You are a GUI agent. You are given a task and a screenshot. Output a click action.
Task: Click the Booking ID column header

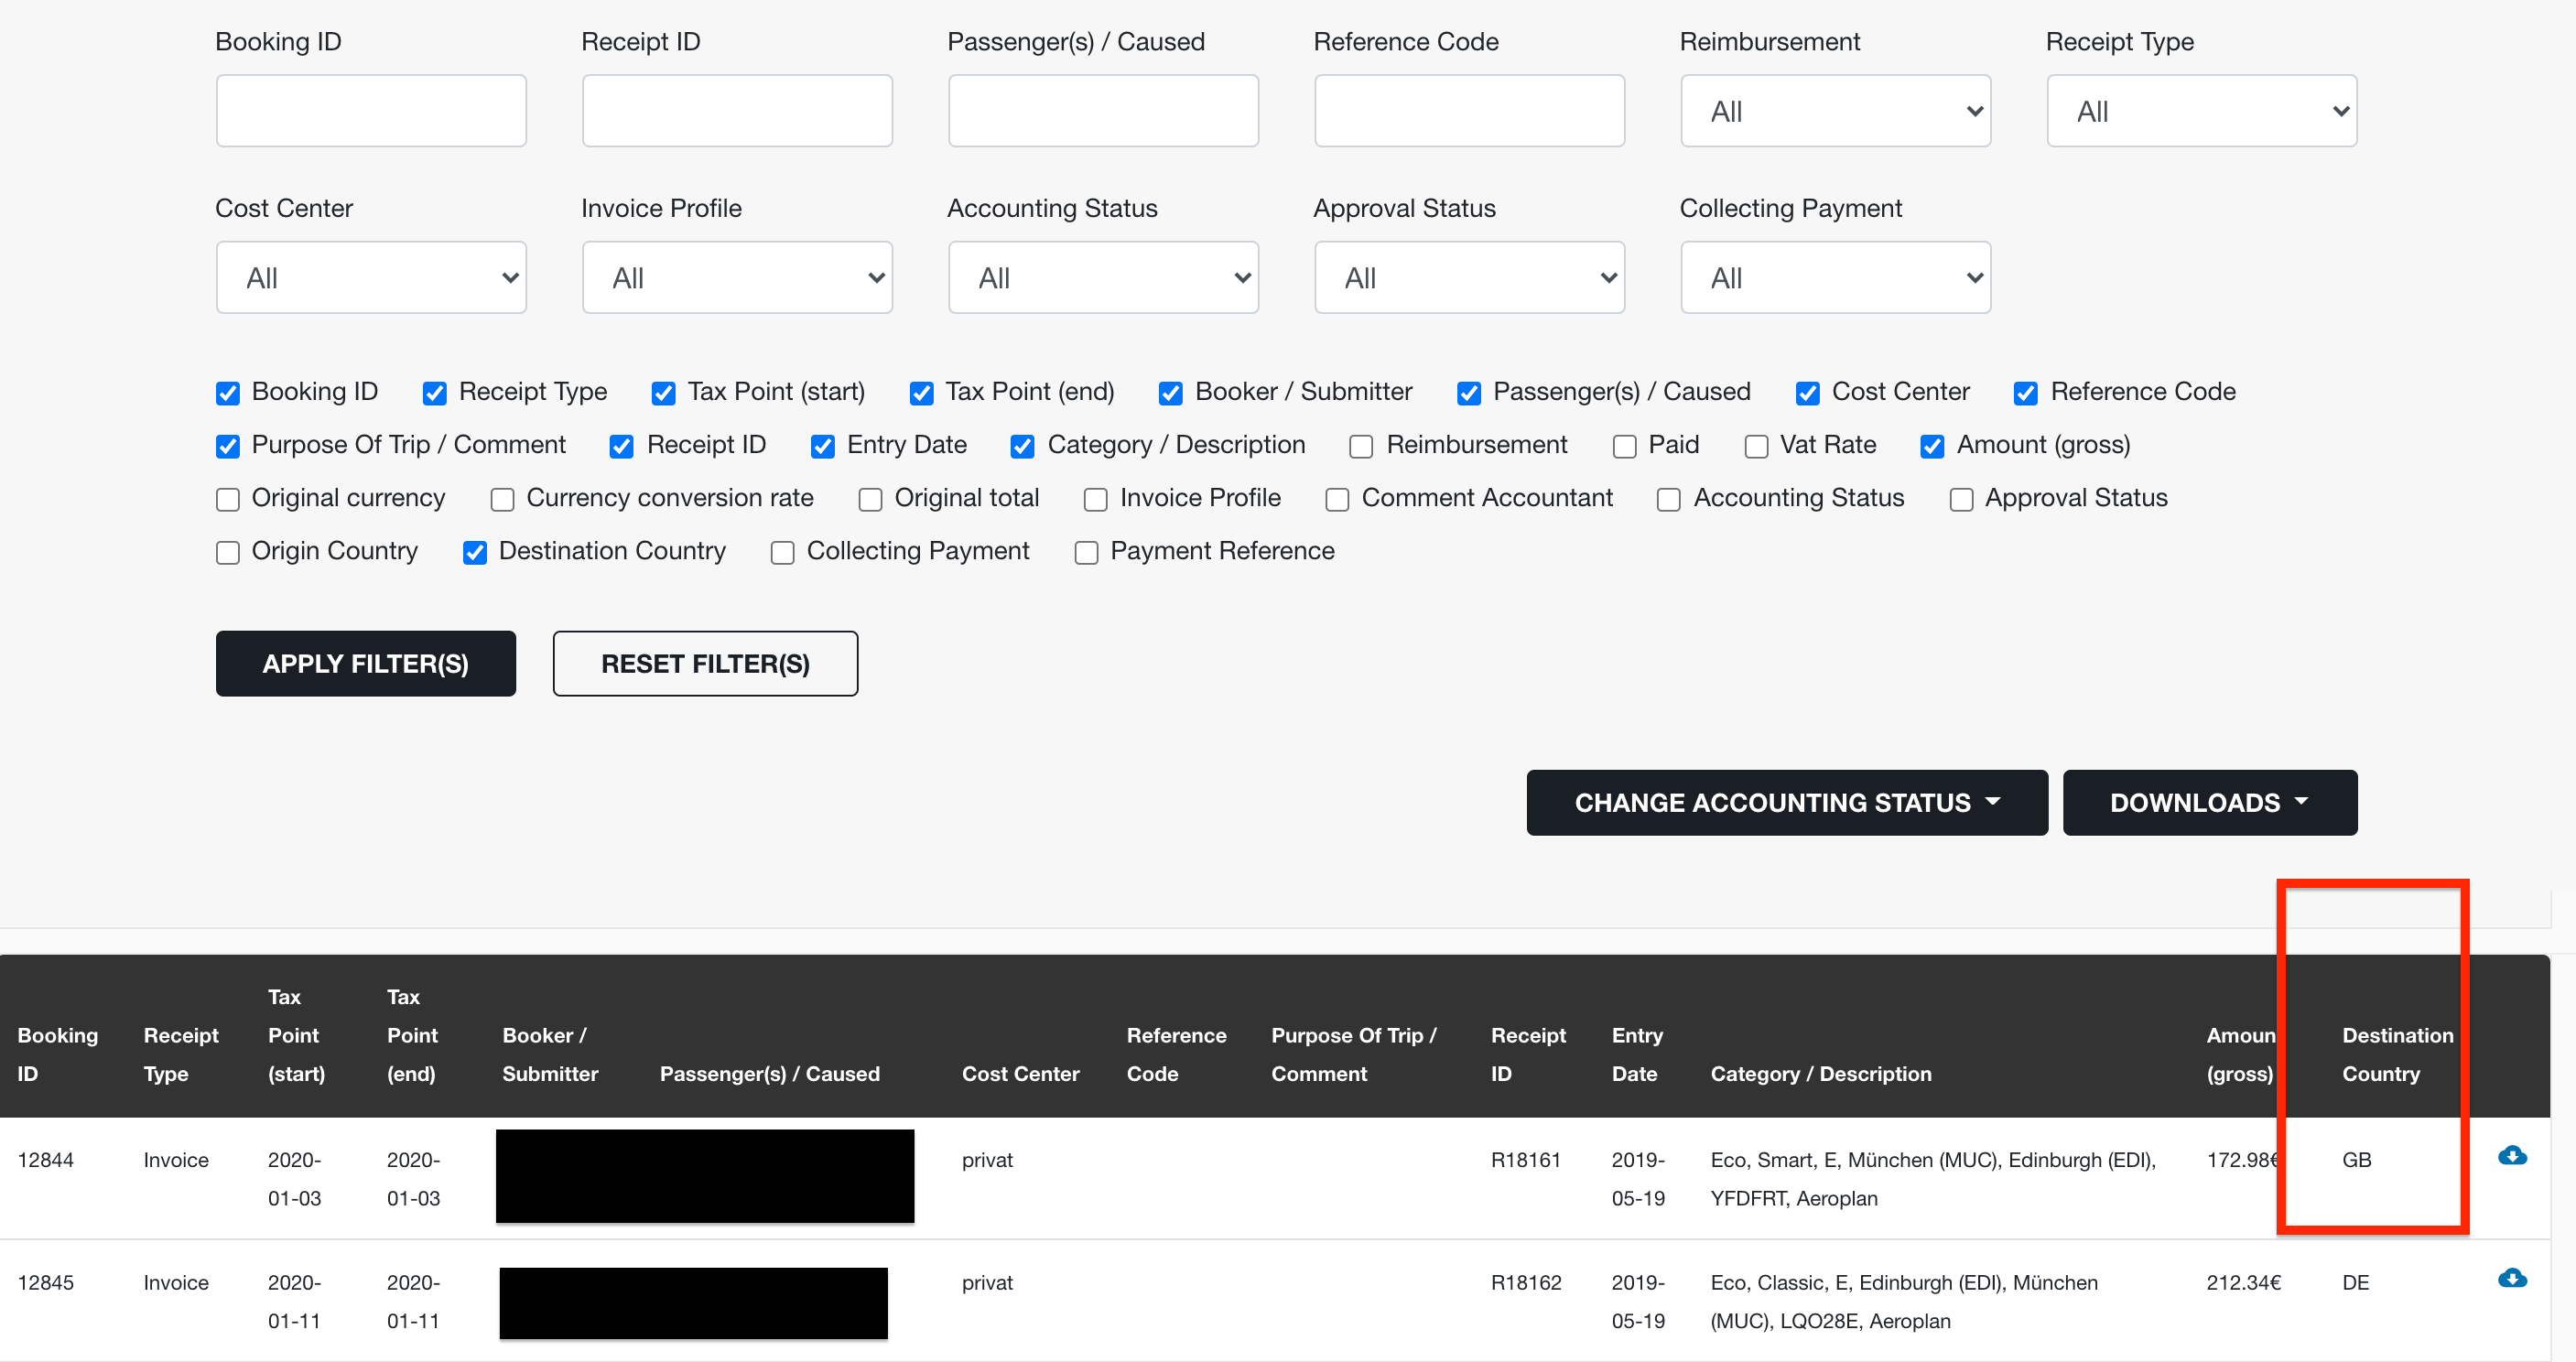point(58,1054)
